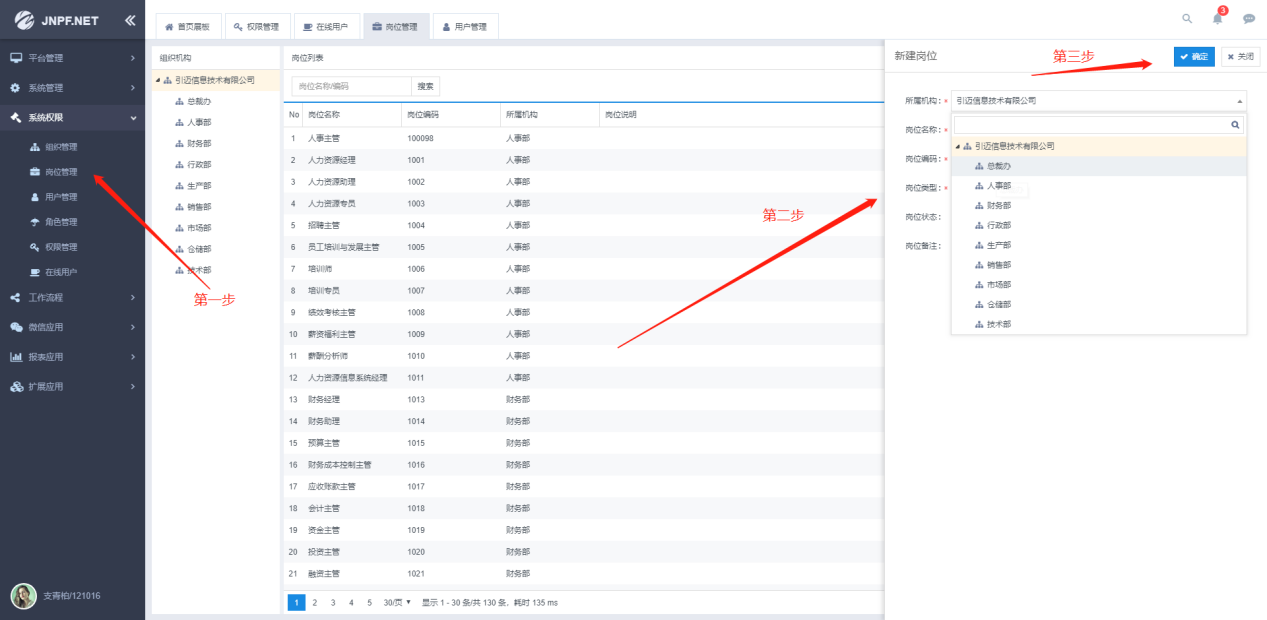
Task: Click the 财务成本控制主管 cell
Action: click(340, 465)
